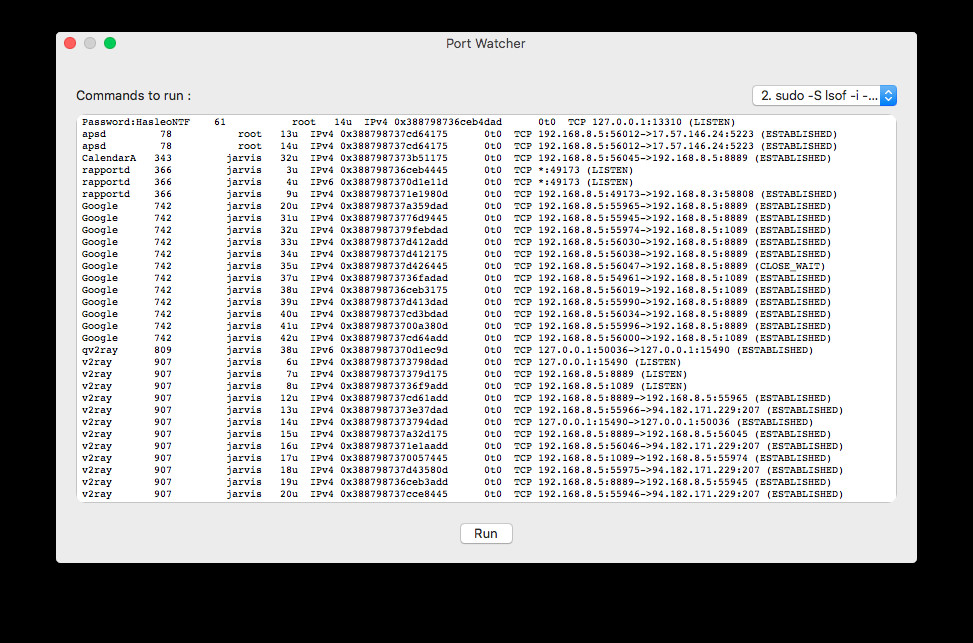This screenshot has height=643, width=973.
Task: Click the '127.0.0.1:13310 (LISTEN)' entry
Action: click(x=663, y=122)
